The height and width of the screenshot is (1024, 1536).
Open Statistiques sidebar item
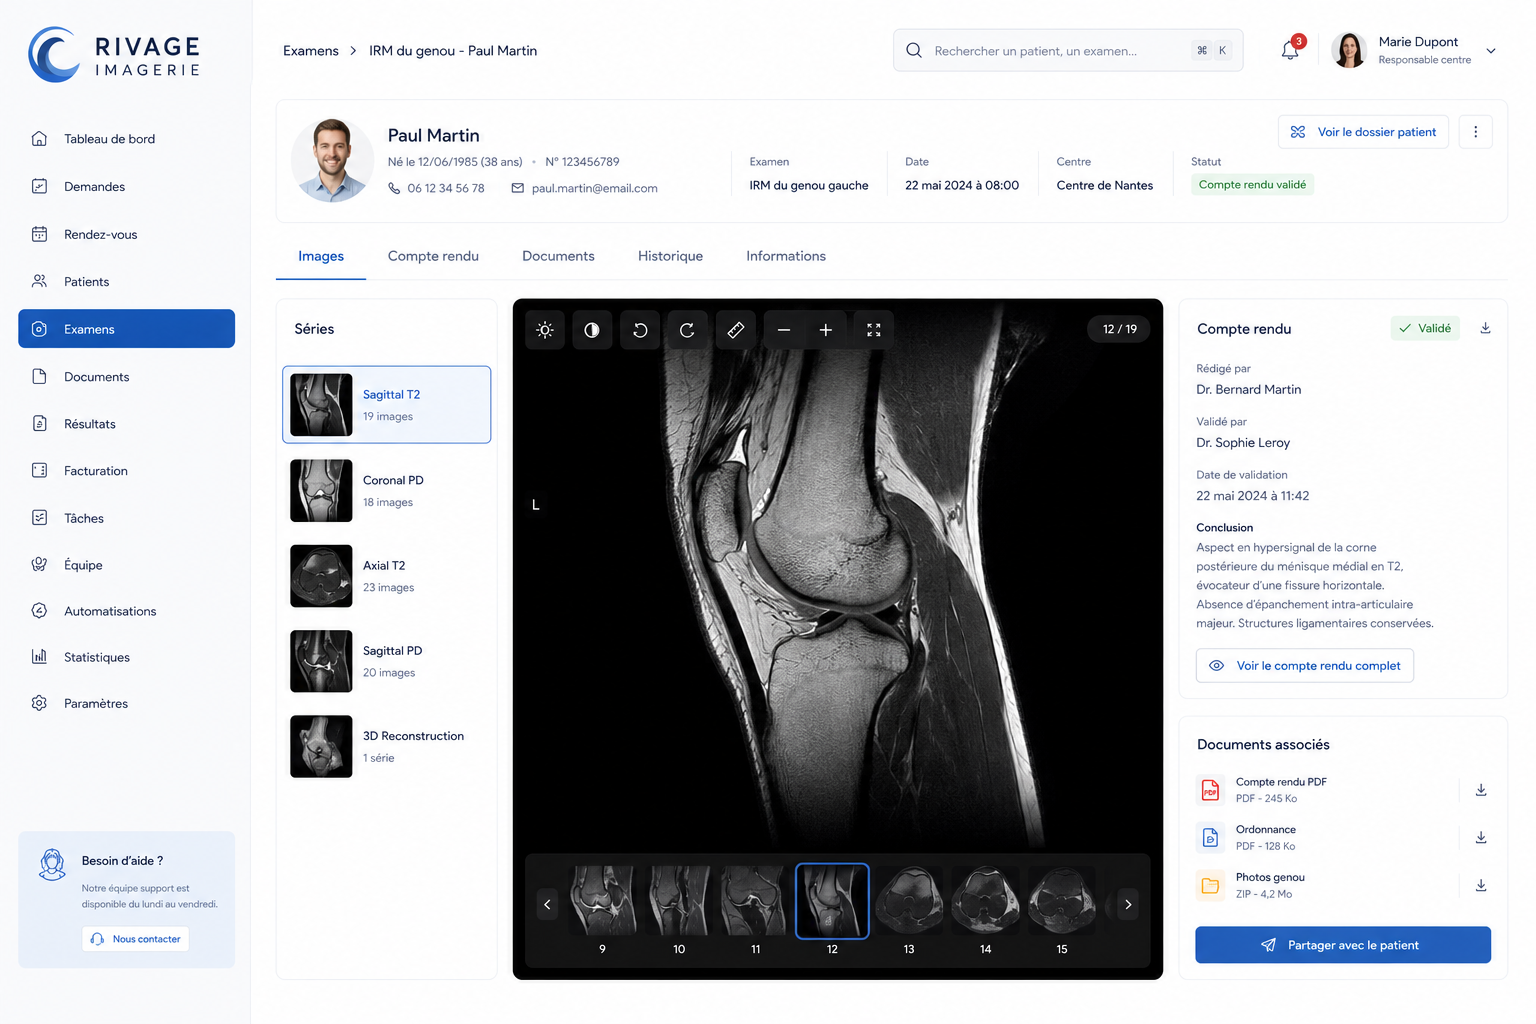[x=126, y=657]
